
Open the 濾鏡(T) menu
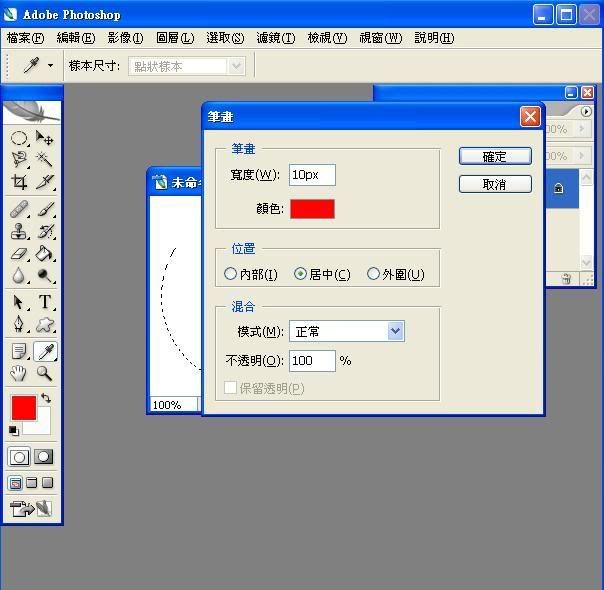pyautogui.click(x=276, y=38)
